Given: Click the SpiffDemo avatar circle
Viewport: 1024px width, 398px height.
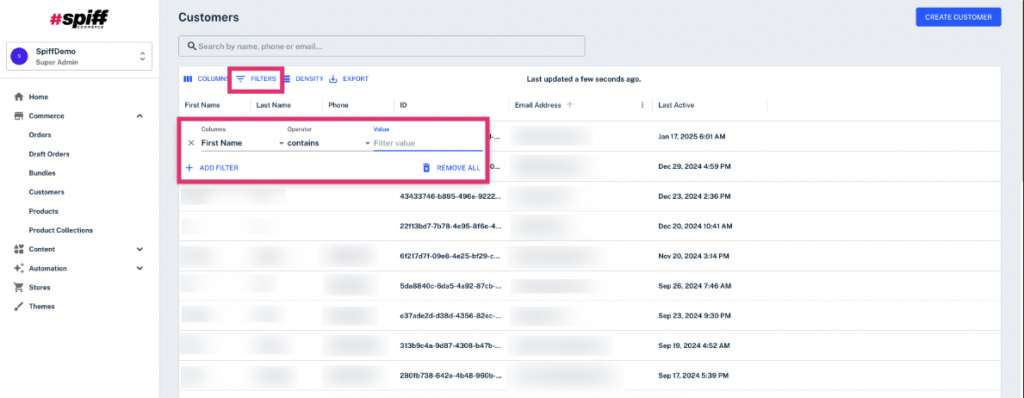Looking at the screenshot, I should click(19, 56).
